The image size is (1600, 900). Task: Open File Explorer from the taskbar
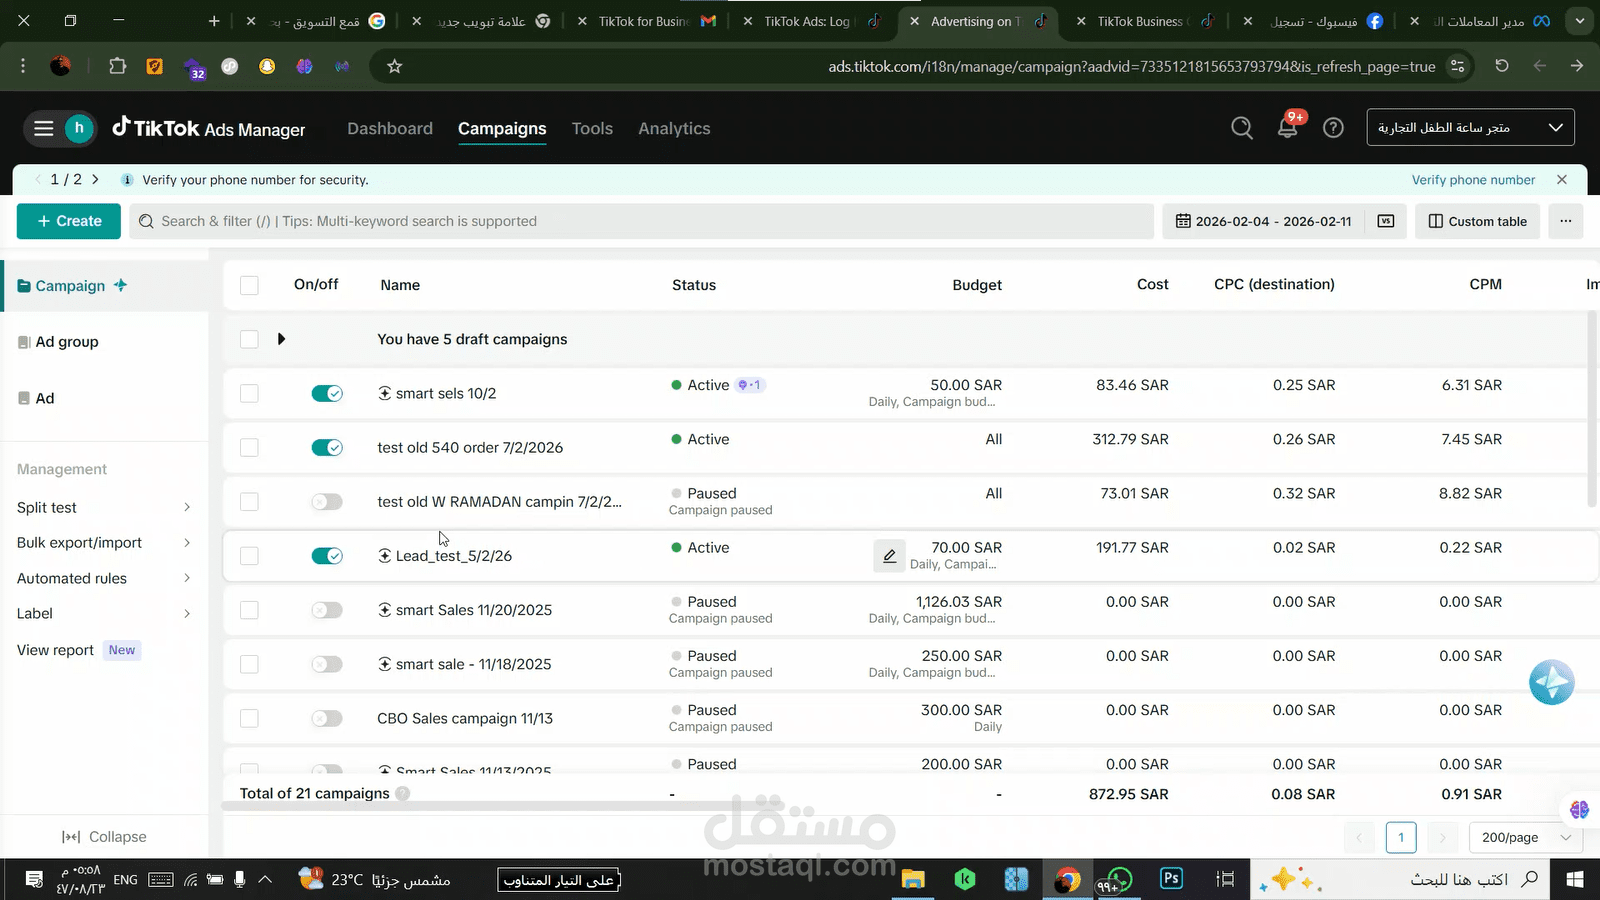coord(913,879)
